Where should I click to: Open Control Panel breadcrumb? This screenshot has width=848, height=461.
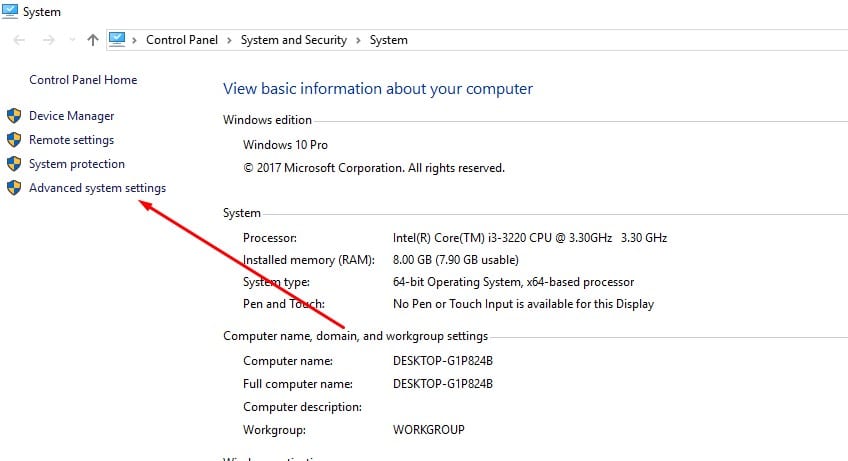click(182, 40)
